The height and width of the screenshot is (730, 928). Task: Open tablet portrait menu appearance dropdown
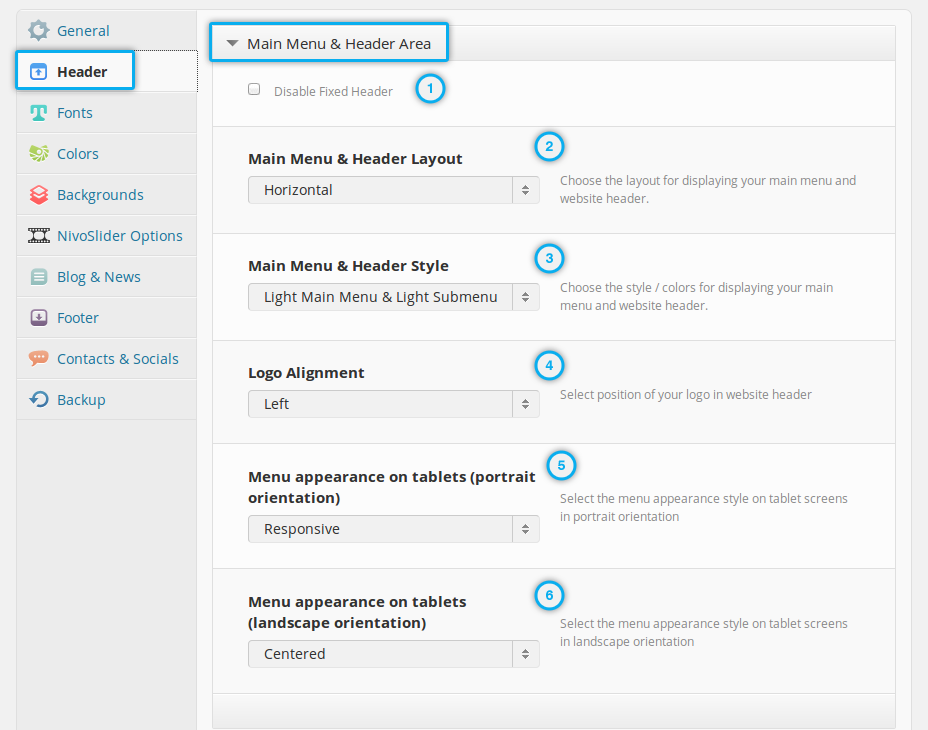(393, 529)
